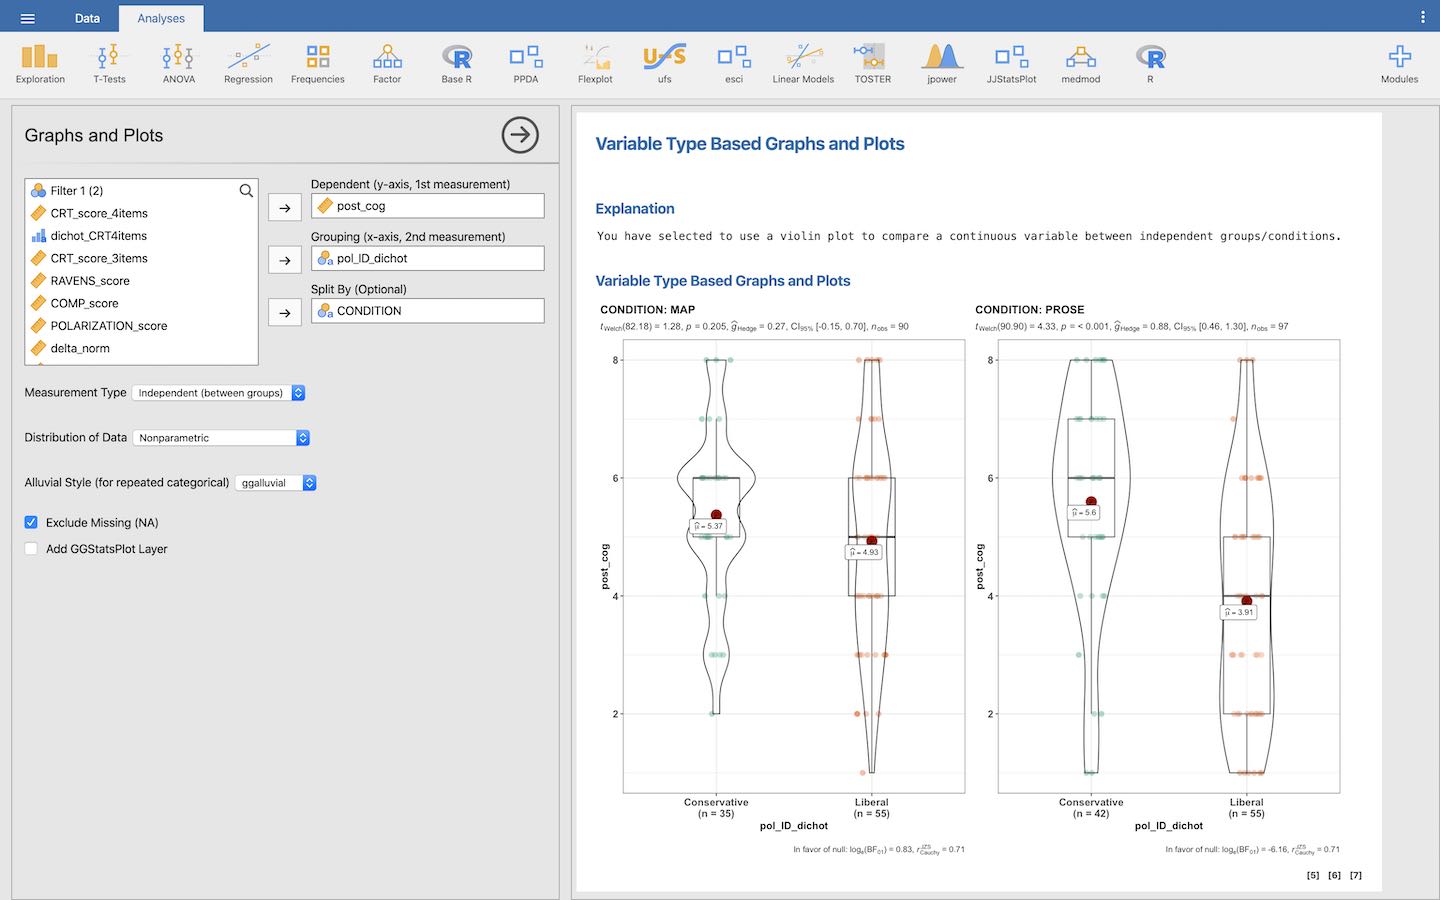Open the Base R module
This screenshot has width=1440, height=900.
(456, 64)
